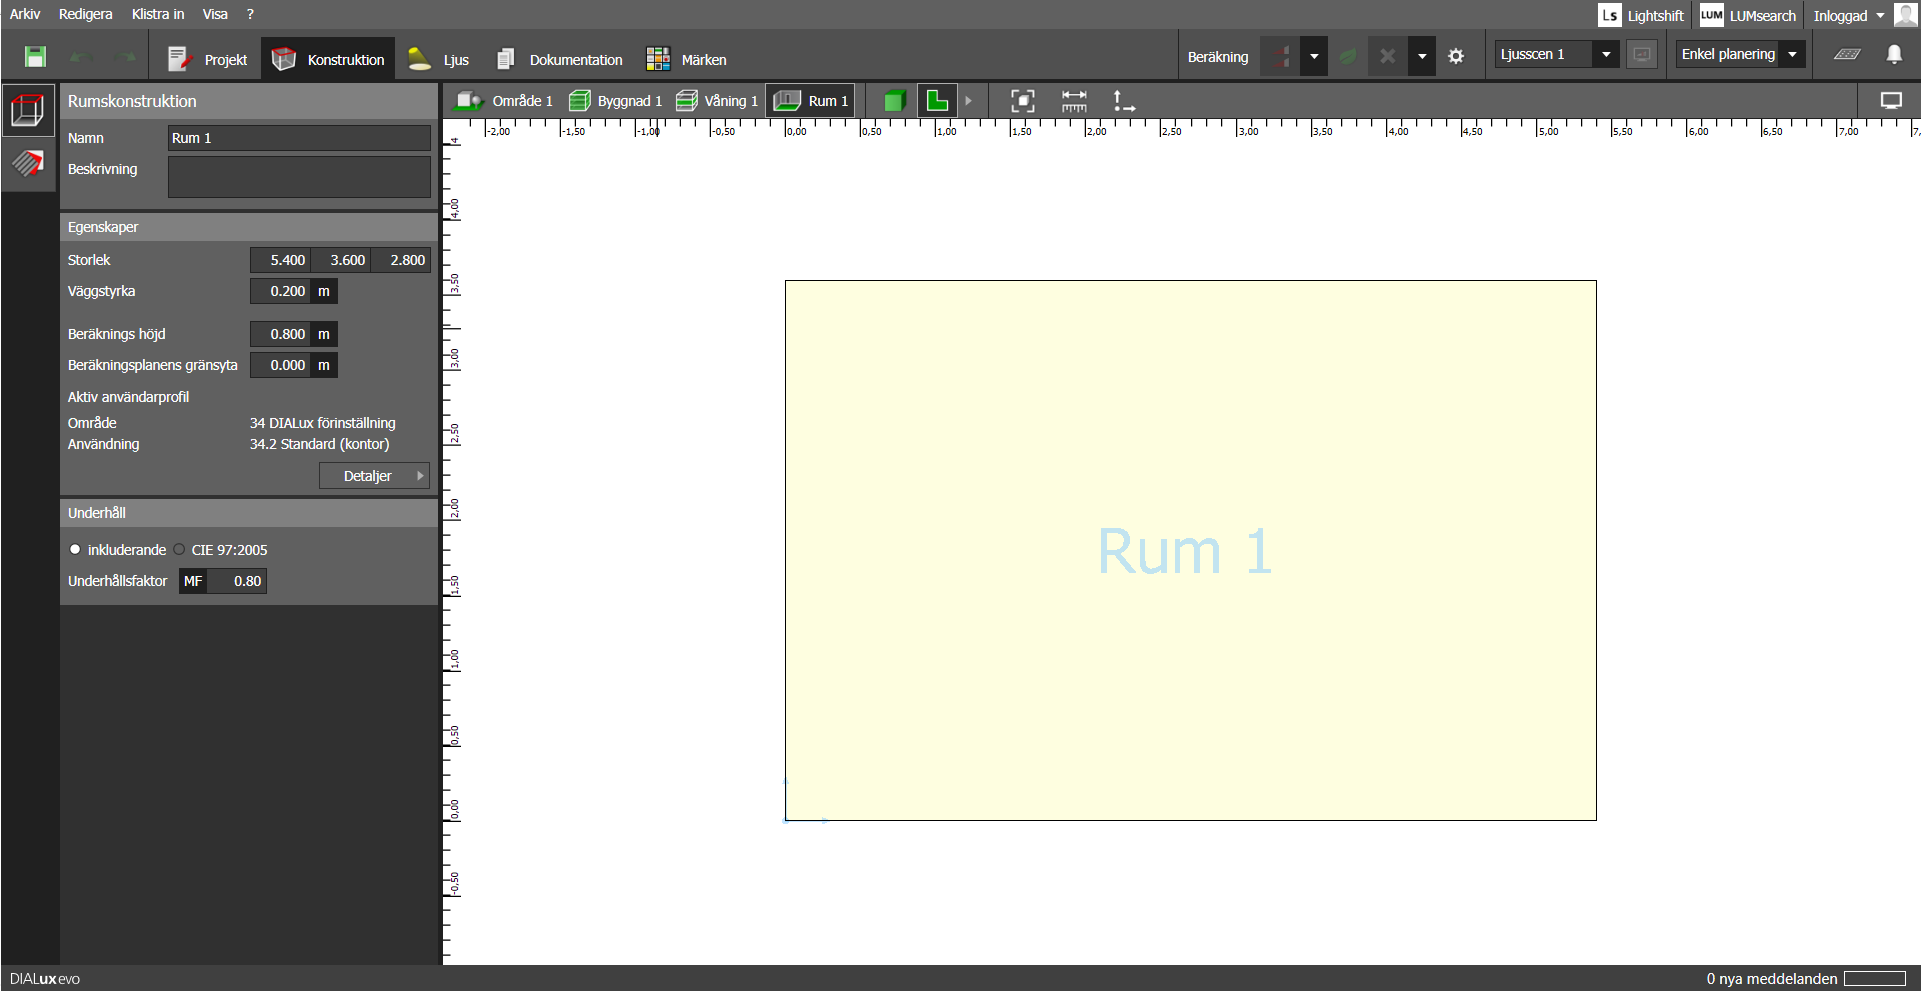
Task: Activate the set coordinate origin tool
Action: 1124,100
